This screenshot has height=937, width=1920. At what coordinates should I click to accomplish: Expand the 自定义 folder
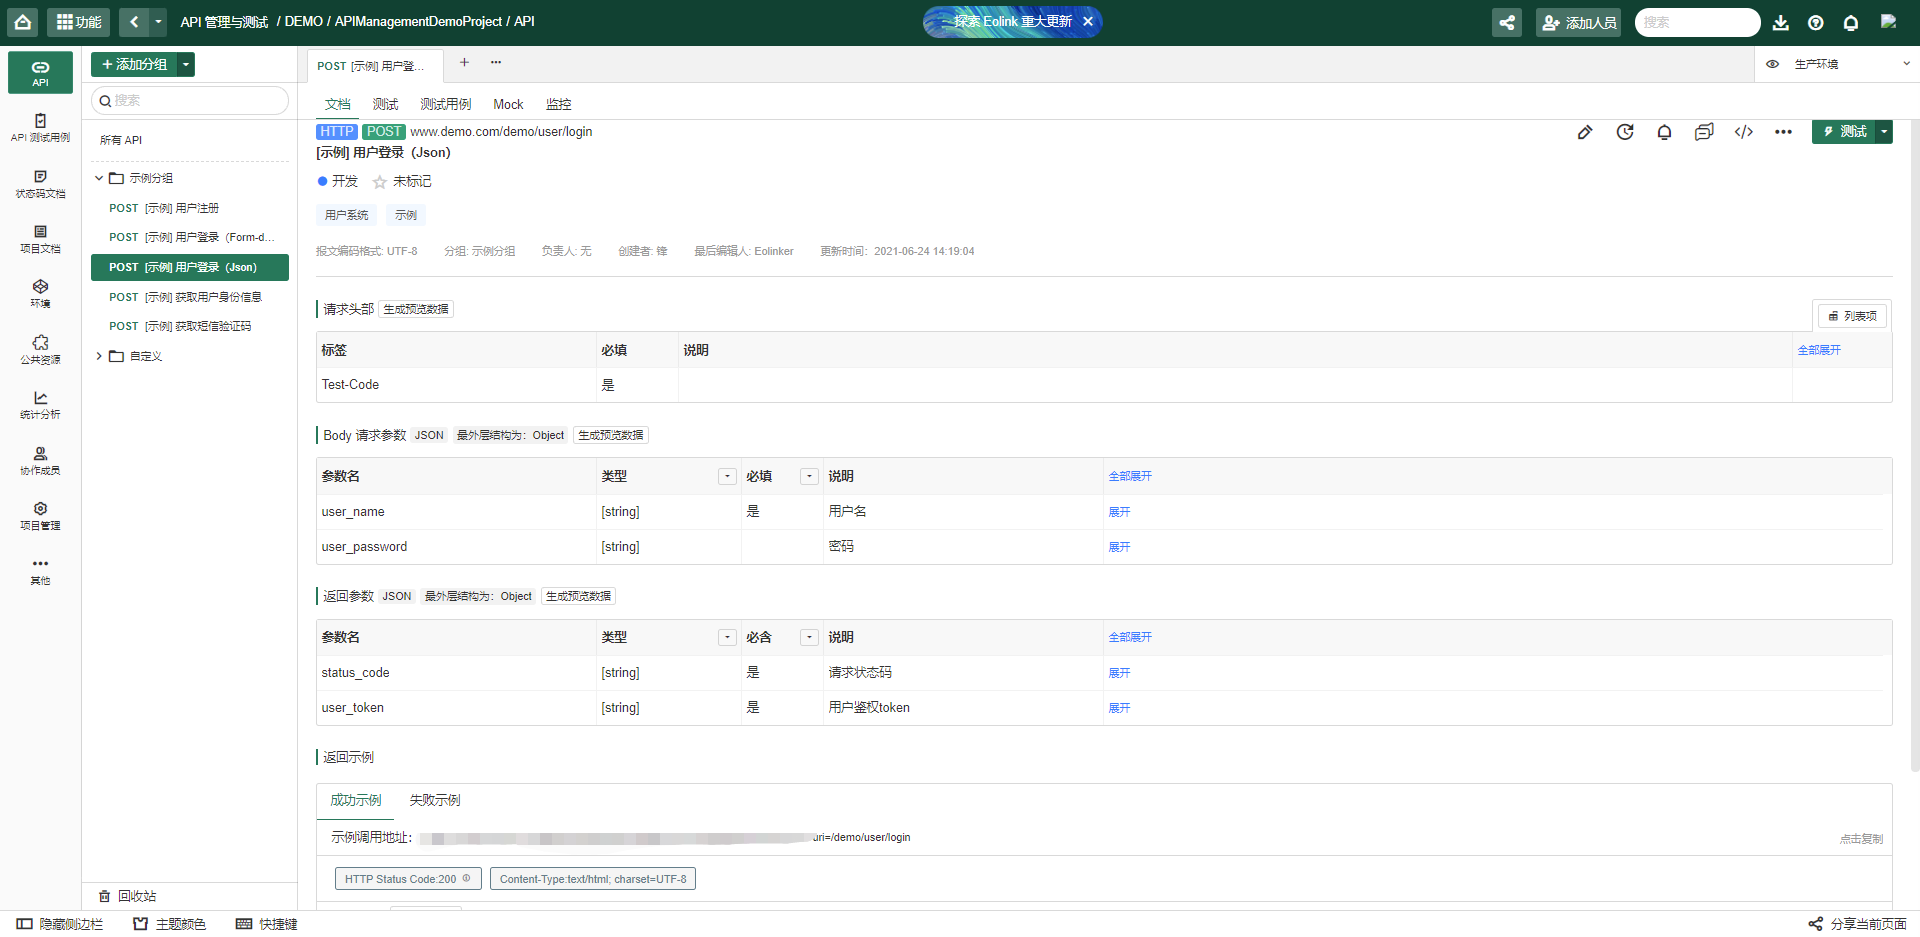pyautogui.click(x=99, y=356)
